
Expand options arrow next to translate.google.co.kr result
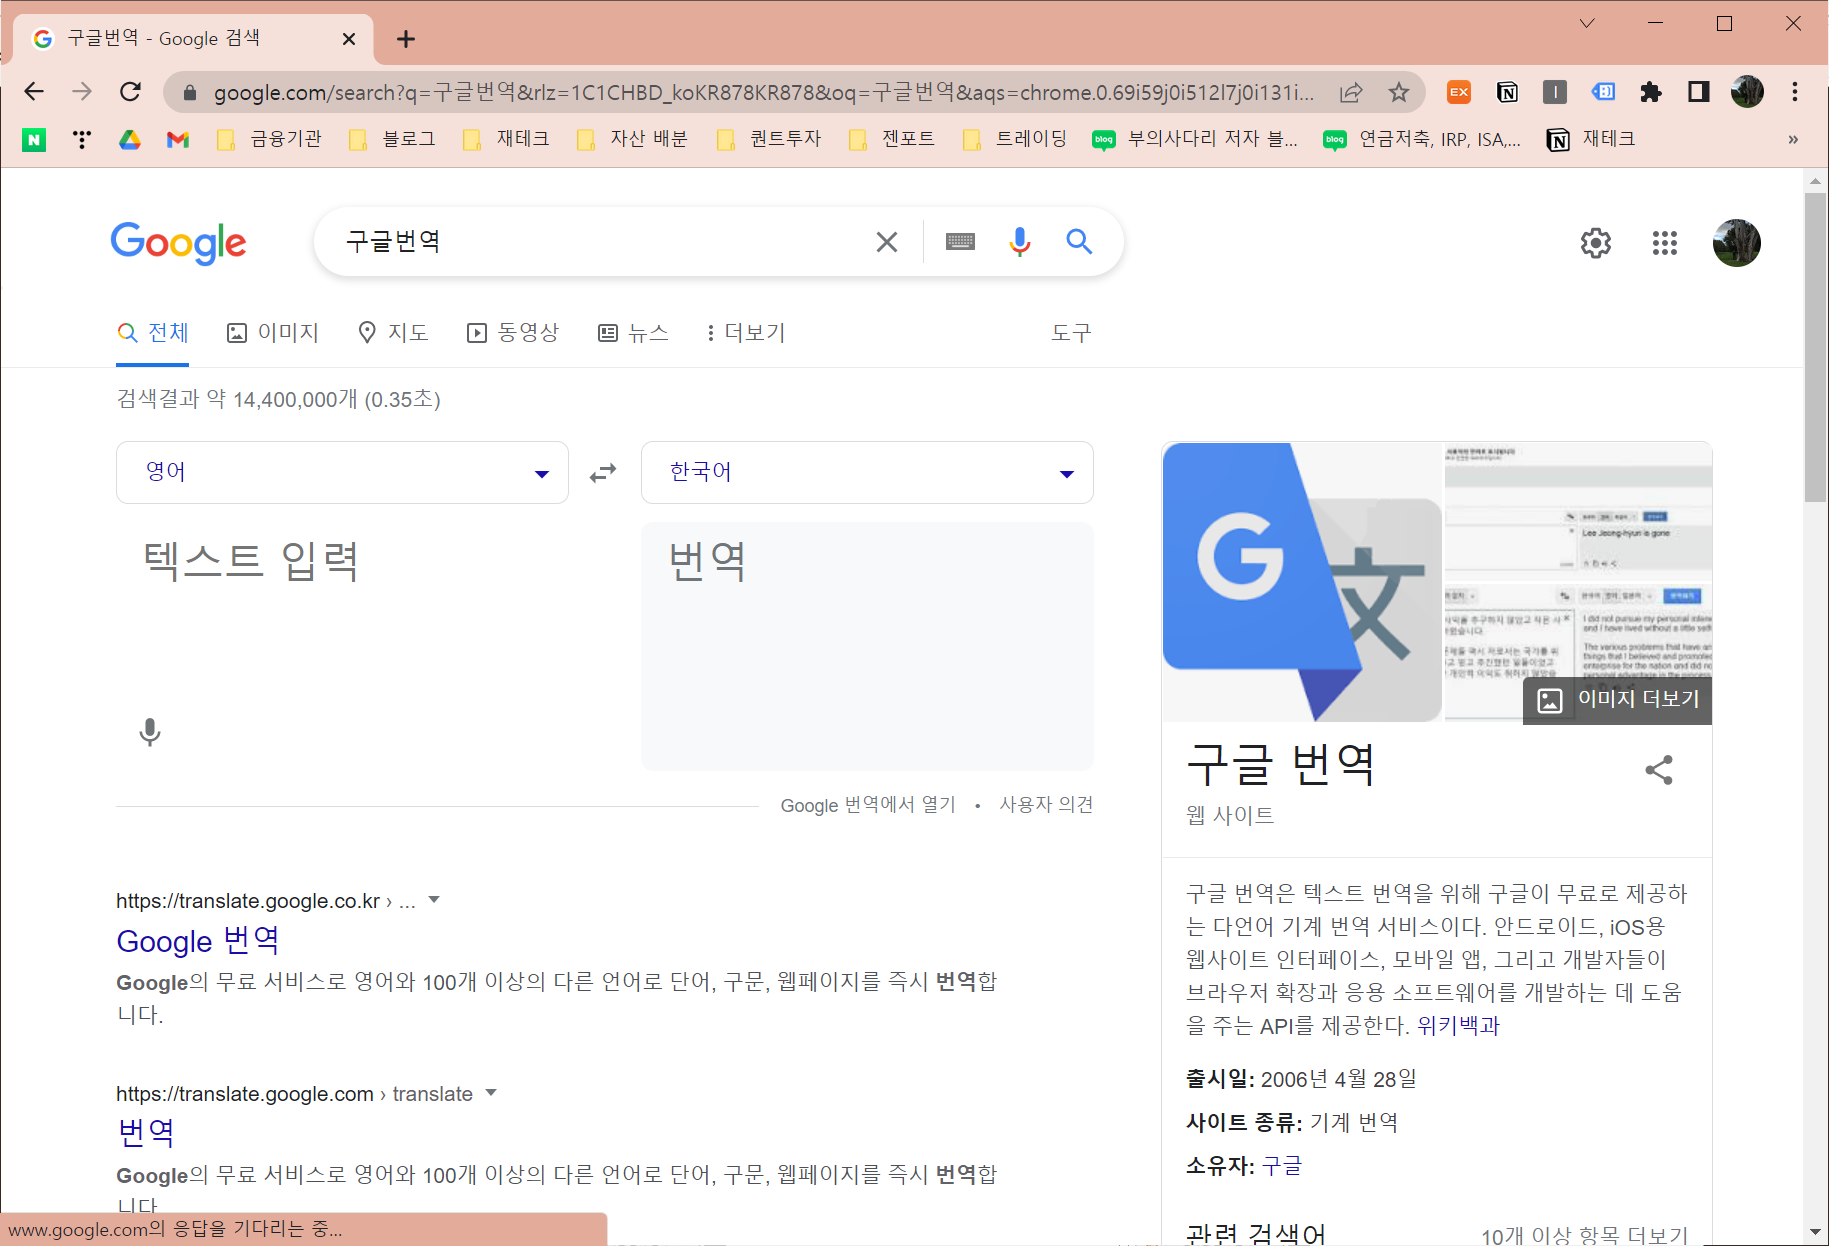[x=434, y=900]
